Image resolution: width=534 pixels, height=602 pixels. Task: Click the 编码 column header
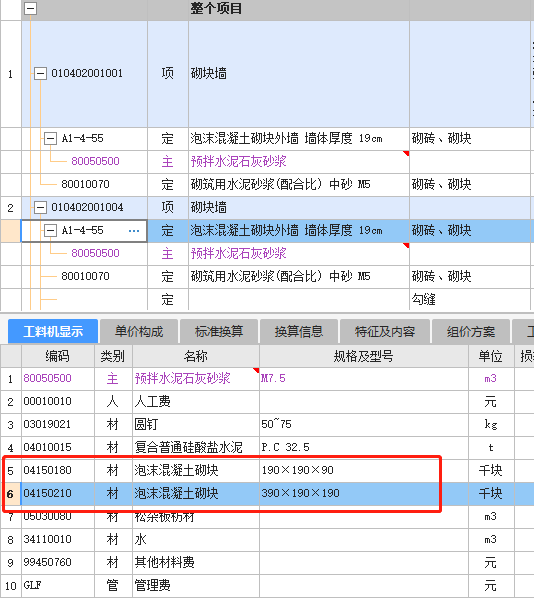pos(58,356)
